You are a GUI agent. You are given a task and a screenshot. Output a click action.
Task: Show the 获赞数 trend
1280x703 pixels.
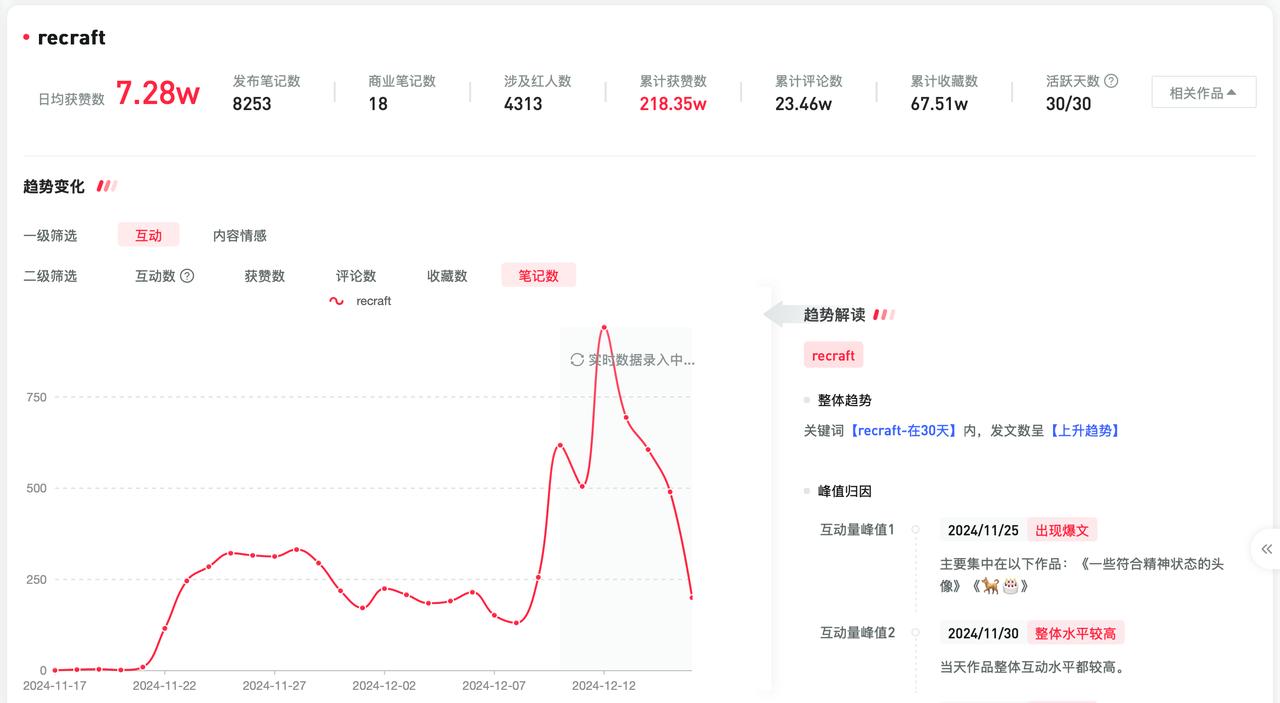click(265, 276)
